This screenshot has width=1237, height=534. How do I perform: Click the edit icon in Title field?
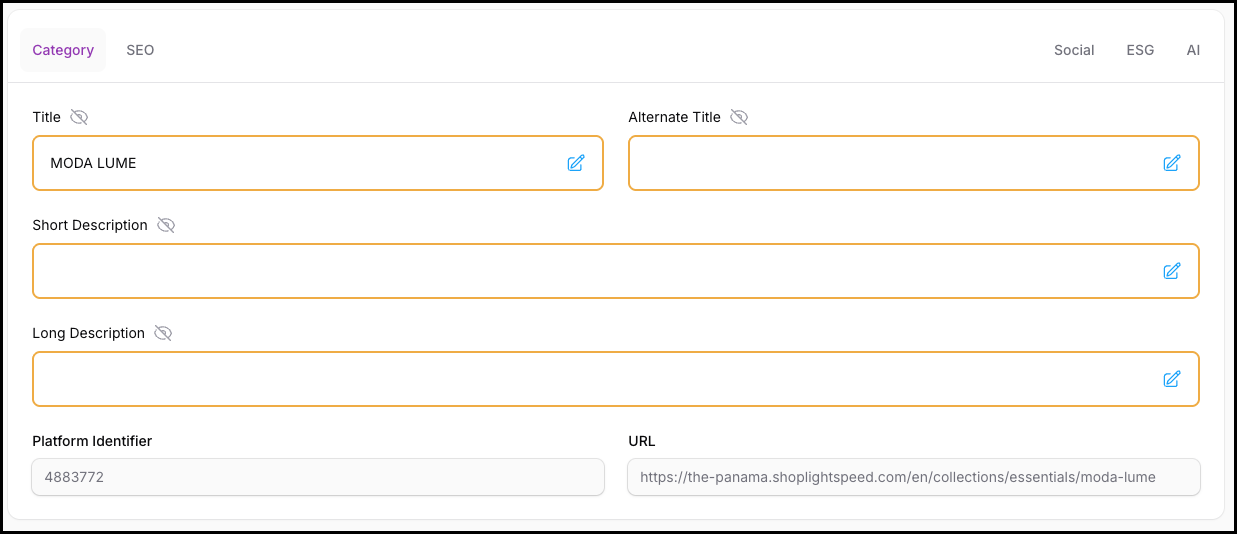click(x=576, y=163)
